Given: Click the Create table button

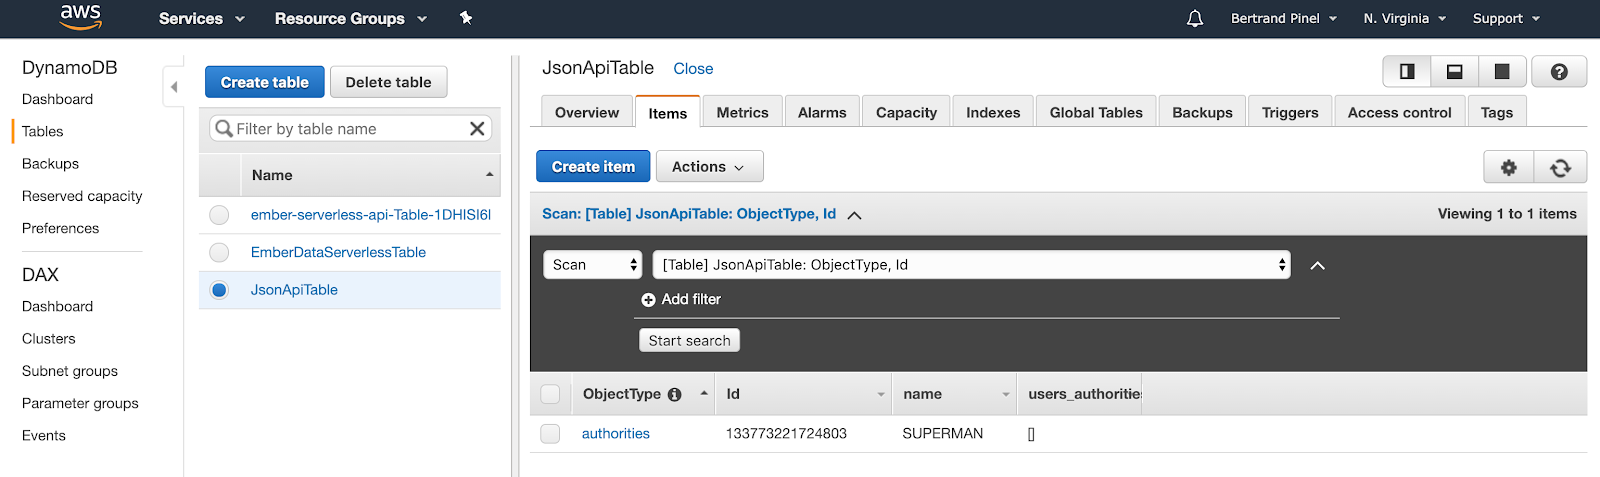Looking at the screenshot, I should [265, 82].
